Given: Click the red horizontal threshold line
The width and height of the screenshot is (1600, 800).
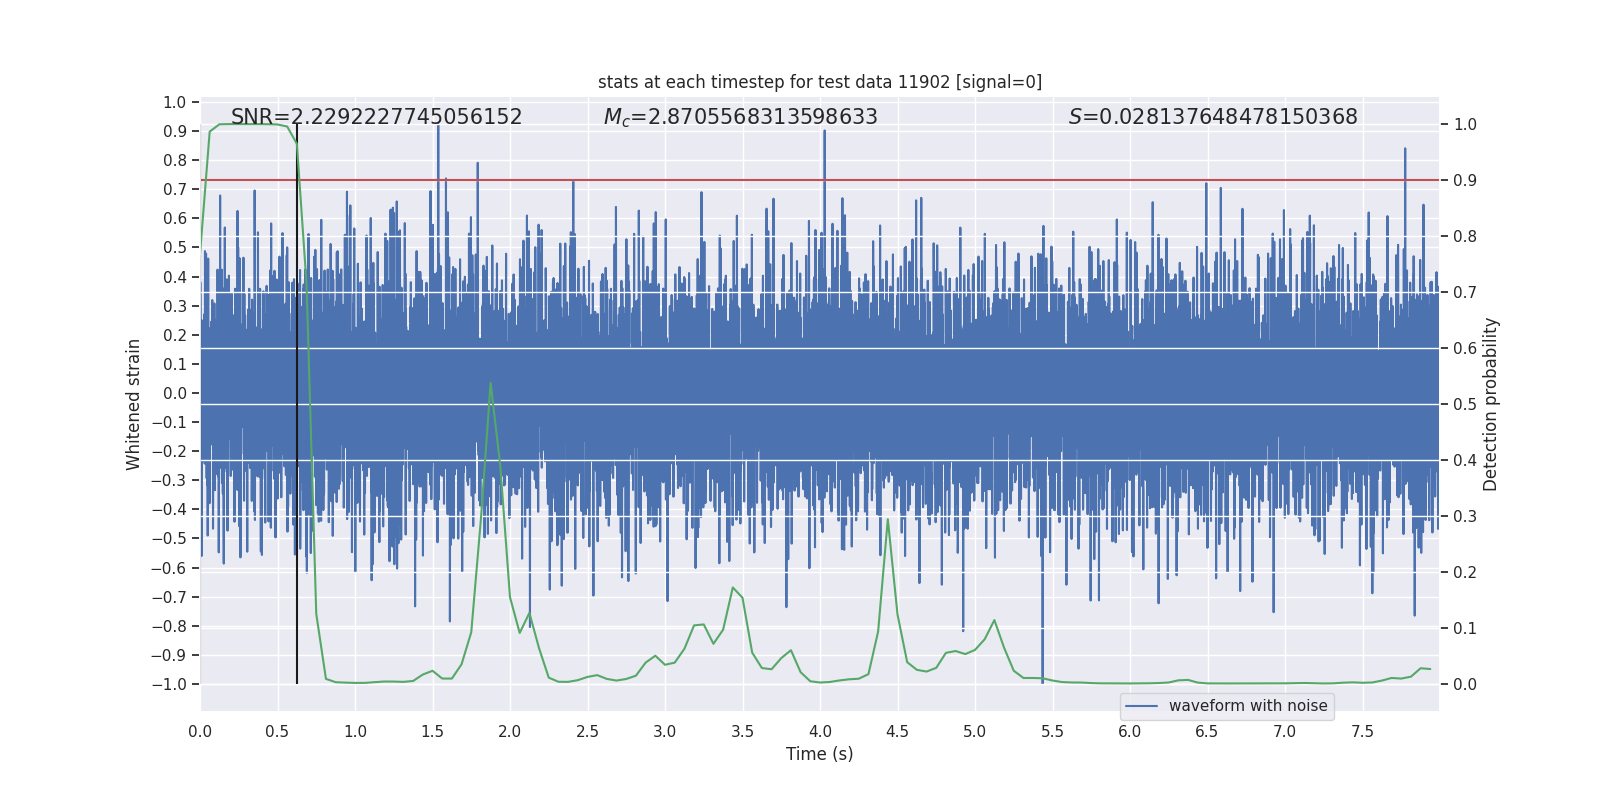Looking at the screenshot, I should 820,180.
